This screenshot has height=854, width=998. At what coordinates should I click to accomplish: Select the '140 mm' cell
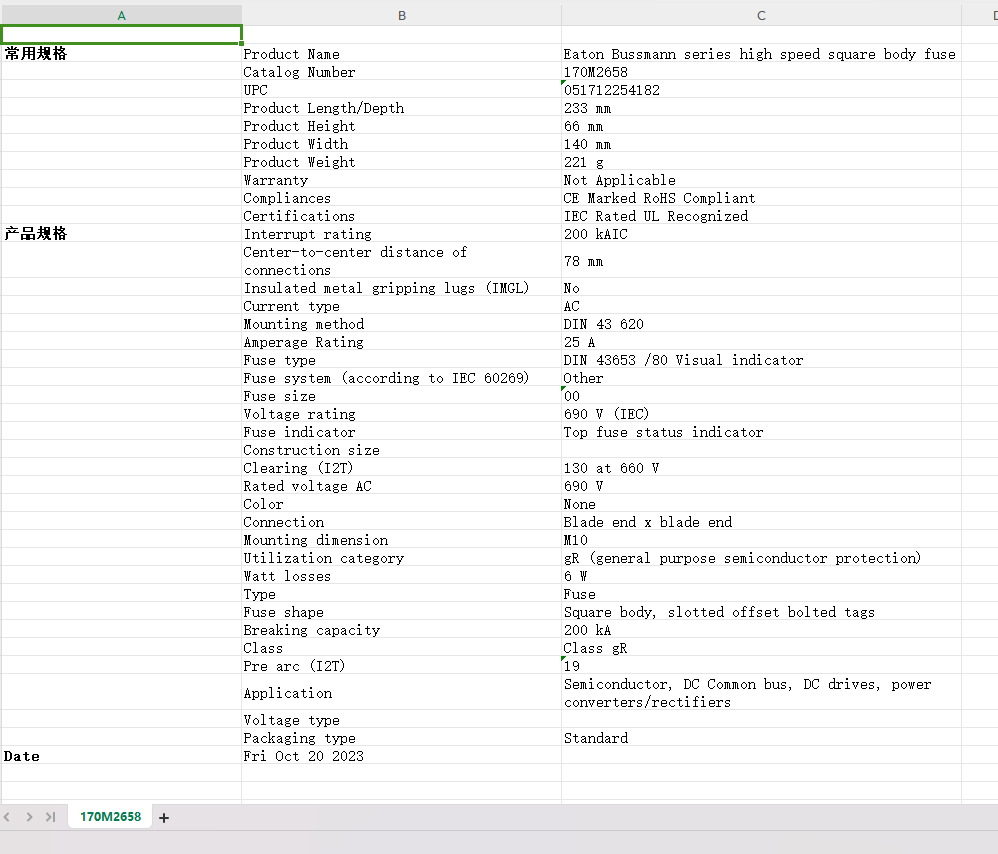(x=761, y=144)
